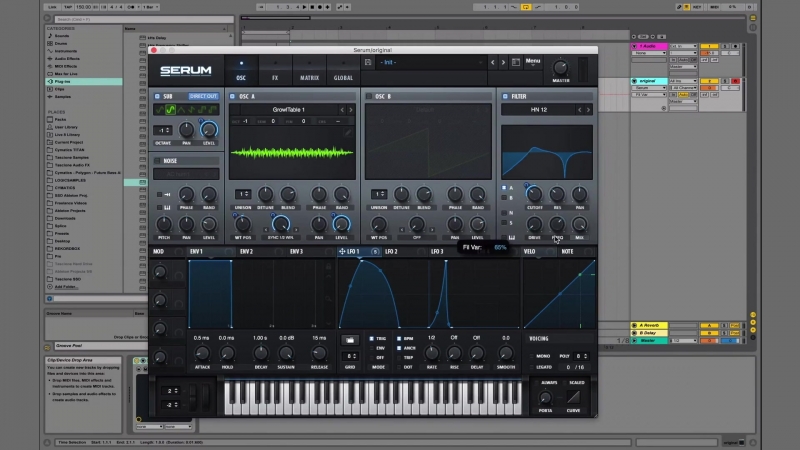The height and width of the screenshot is (450, 800).
Task: Open the GrowlTable 1 wavetable menu
Action: [x=288, y=110]
